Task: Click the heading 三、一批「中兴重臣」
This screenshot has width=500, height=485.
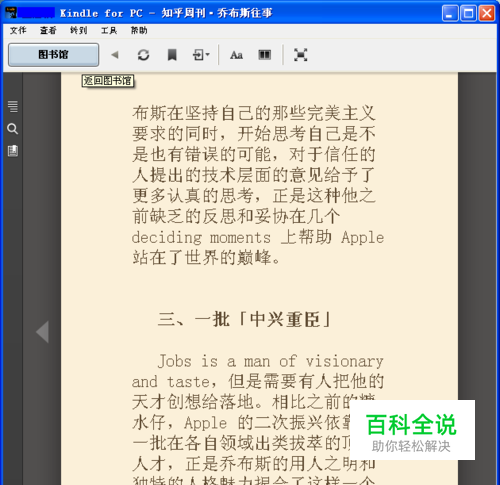Action: coord(244,319)
